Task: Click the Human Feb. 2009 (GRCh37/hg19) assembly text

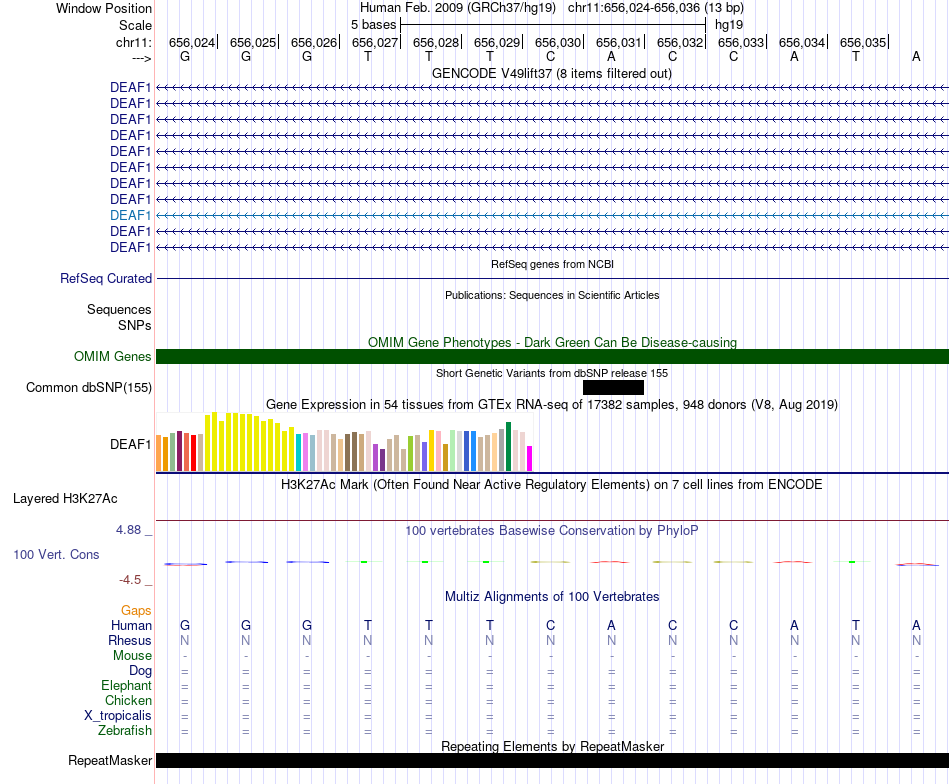Action: (x=457, y=8)
